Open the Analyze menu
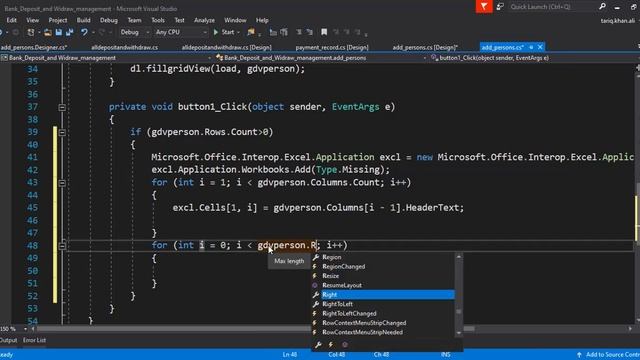The image size is (640, 360). 204,20
